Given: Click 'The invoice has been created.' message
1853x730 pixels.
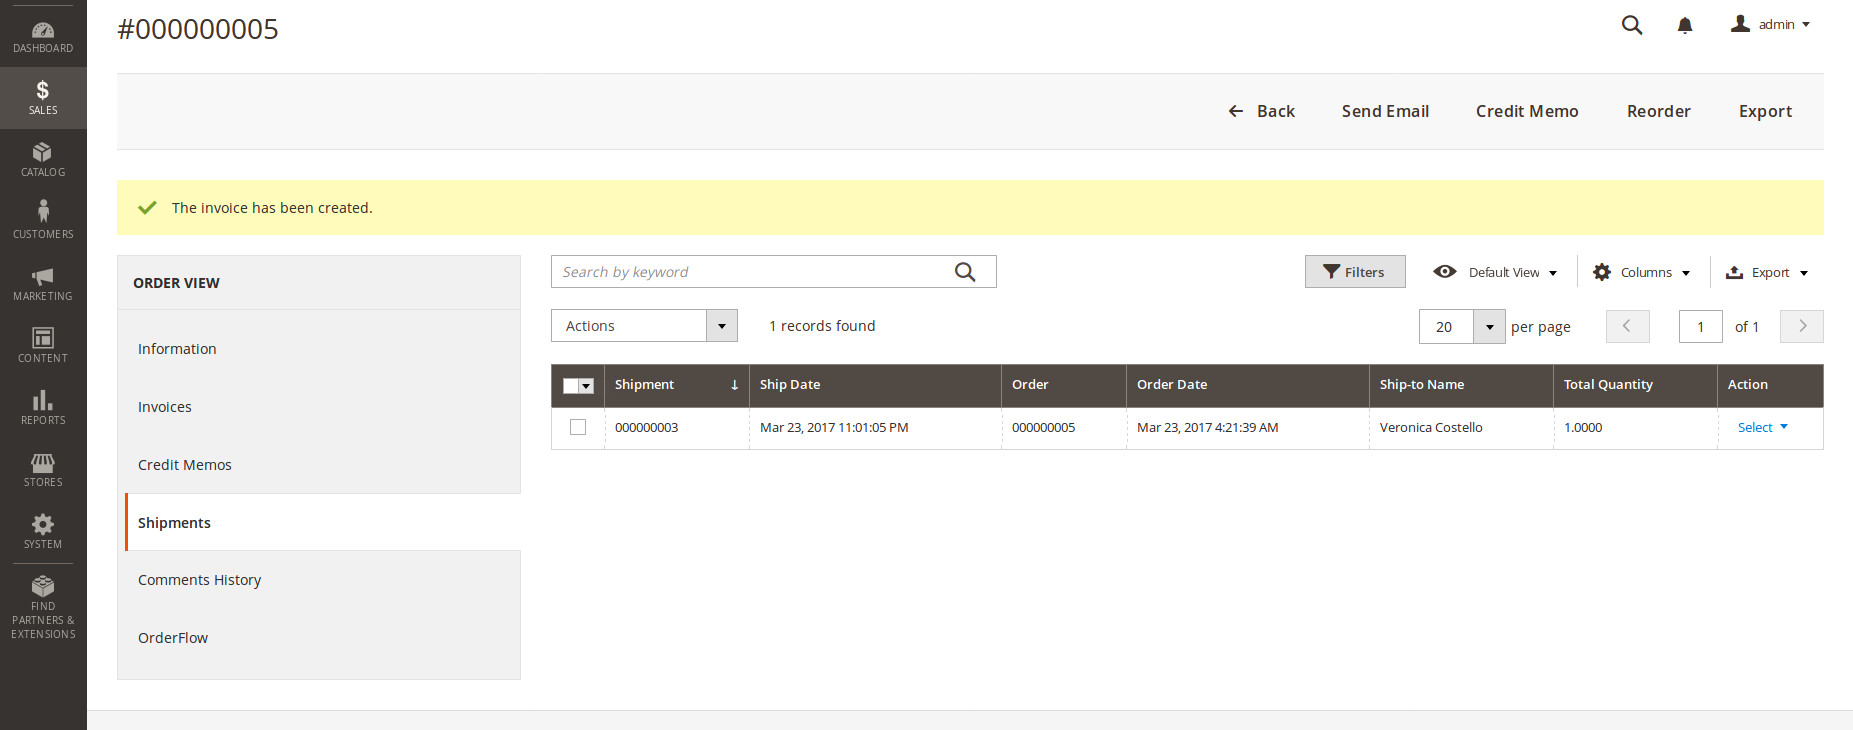Looking at the screenshot, I should click(272, 208).
